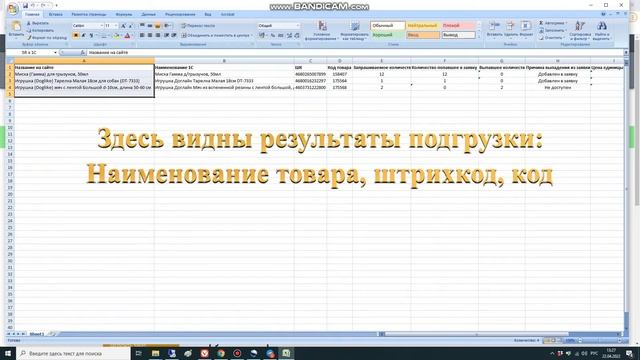
Task: Open the cell borders button
Action: click(x=104, y=36)
